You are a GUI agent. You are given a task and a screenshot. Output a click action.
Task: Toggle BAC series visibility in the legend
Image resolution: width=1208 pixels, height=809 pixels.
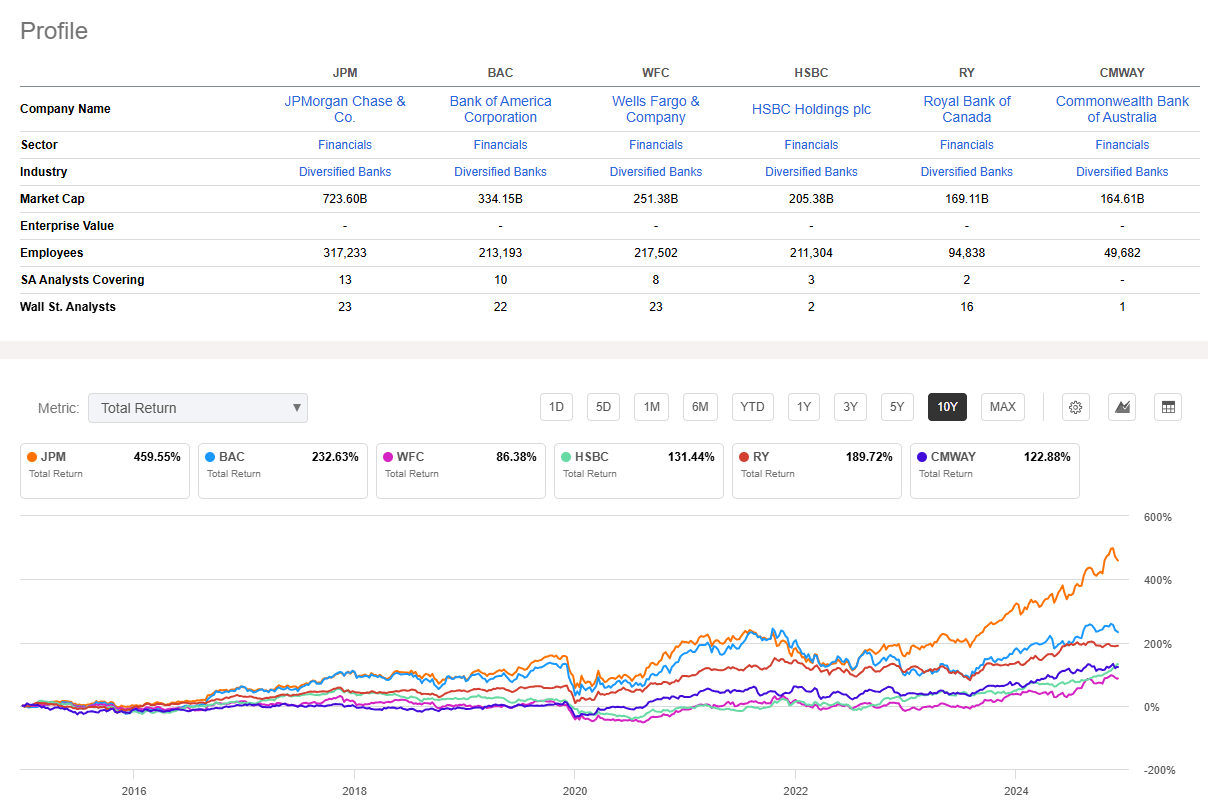click(282, 465)
